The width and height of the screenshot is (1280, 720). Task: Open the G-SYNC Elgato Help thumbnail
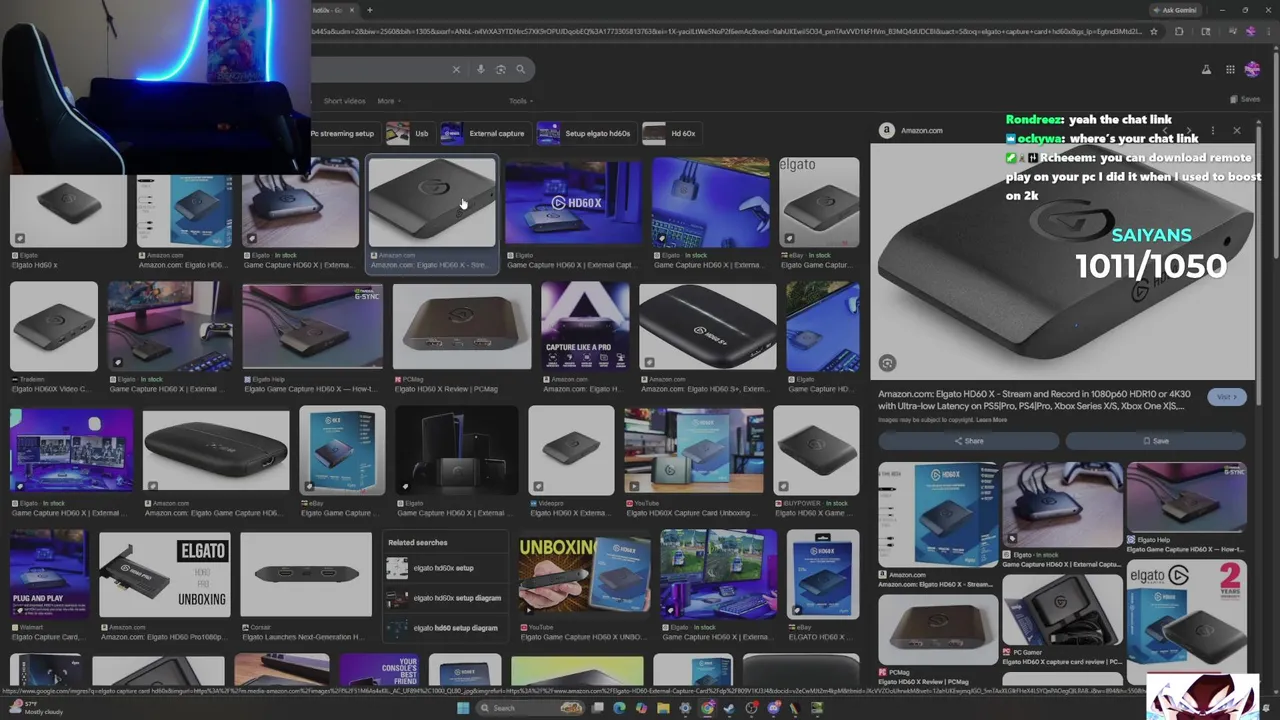coord(312,326)
